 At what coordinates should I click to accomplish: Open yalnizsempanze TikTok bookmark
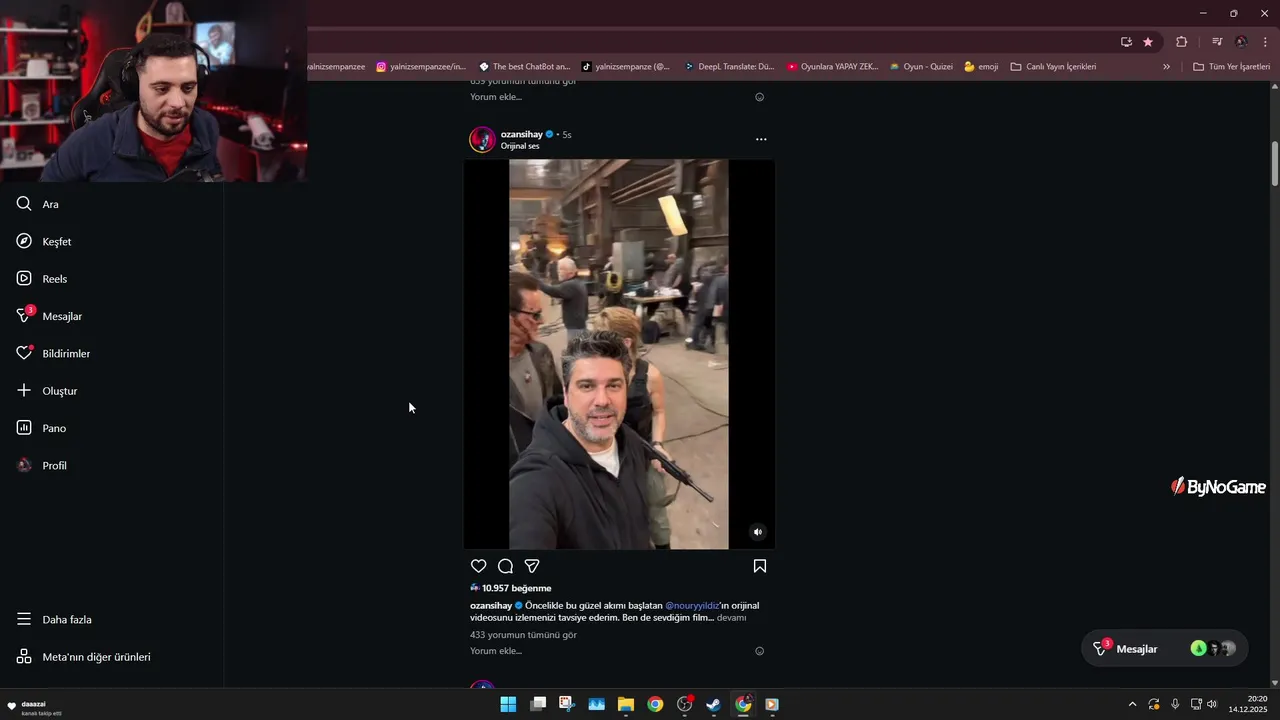626,67
